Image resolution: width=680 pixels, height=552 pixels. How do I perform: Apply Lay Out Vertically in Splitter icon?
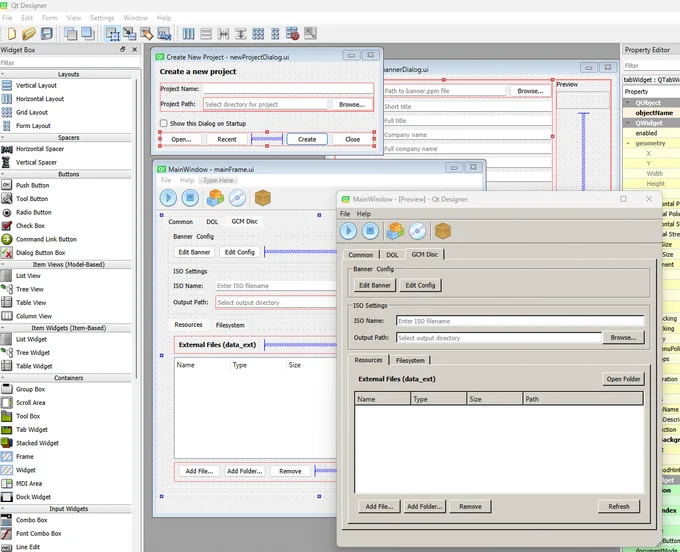(x=241, y=33)
